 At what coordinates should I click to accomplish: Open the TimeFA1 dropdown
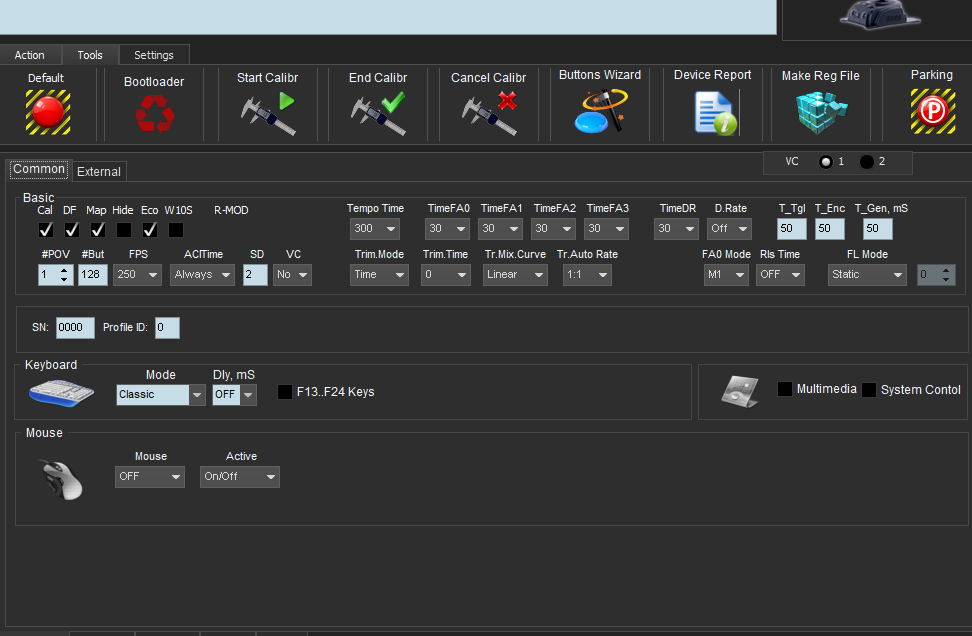click(500, 229)
